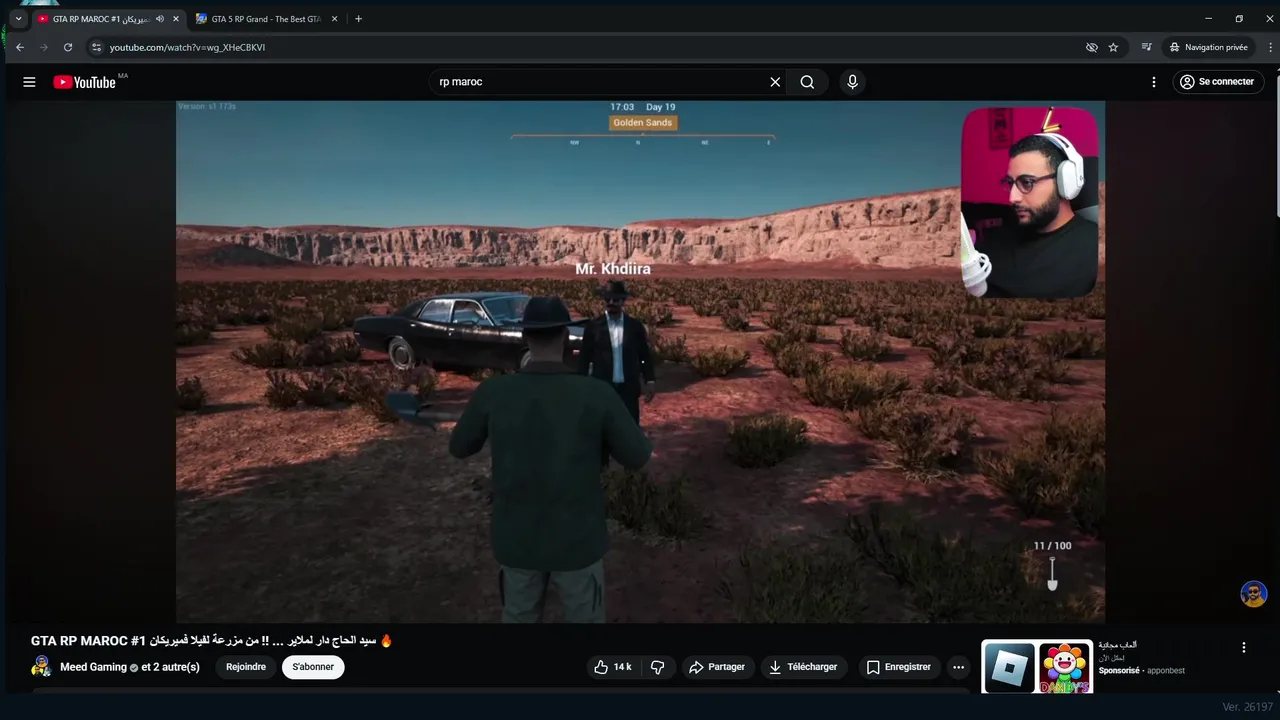
Task: Mute the tab via its speaker icon
Action: 160,19
